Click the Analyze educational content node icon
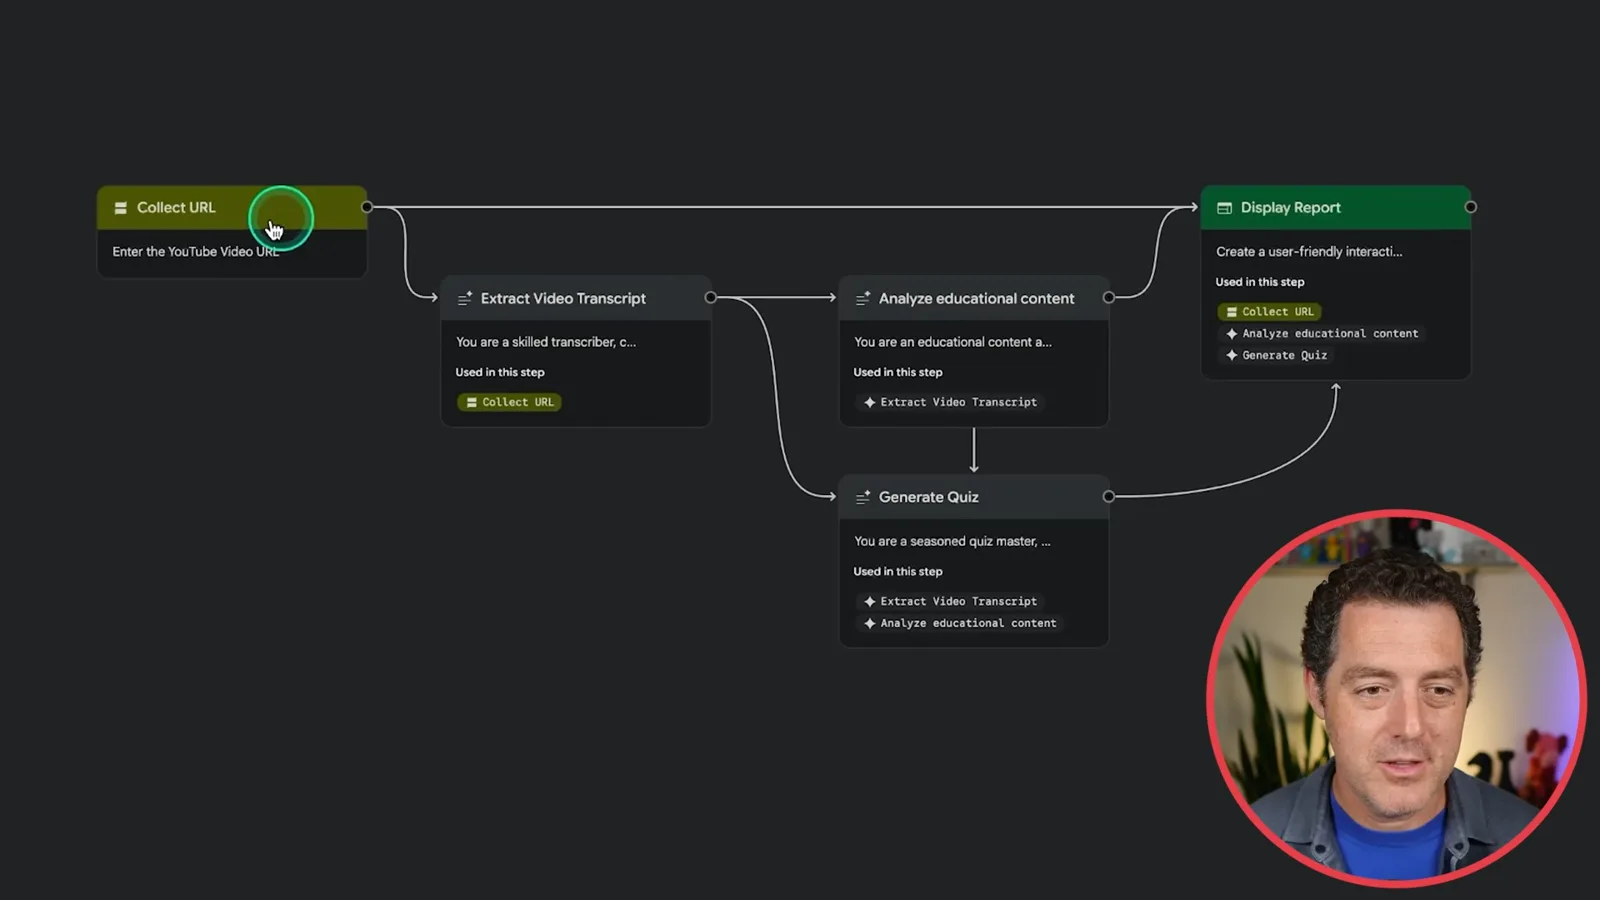Screen dimensions: 1600x900 pos(863,298)
